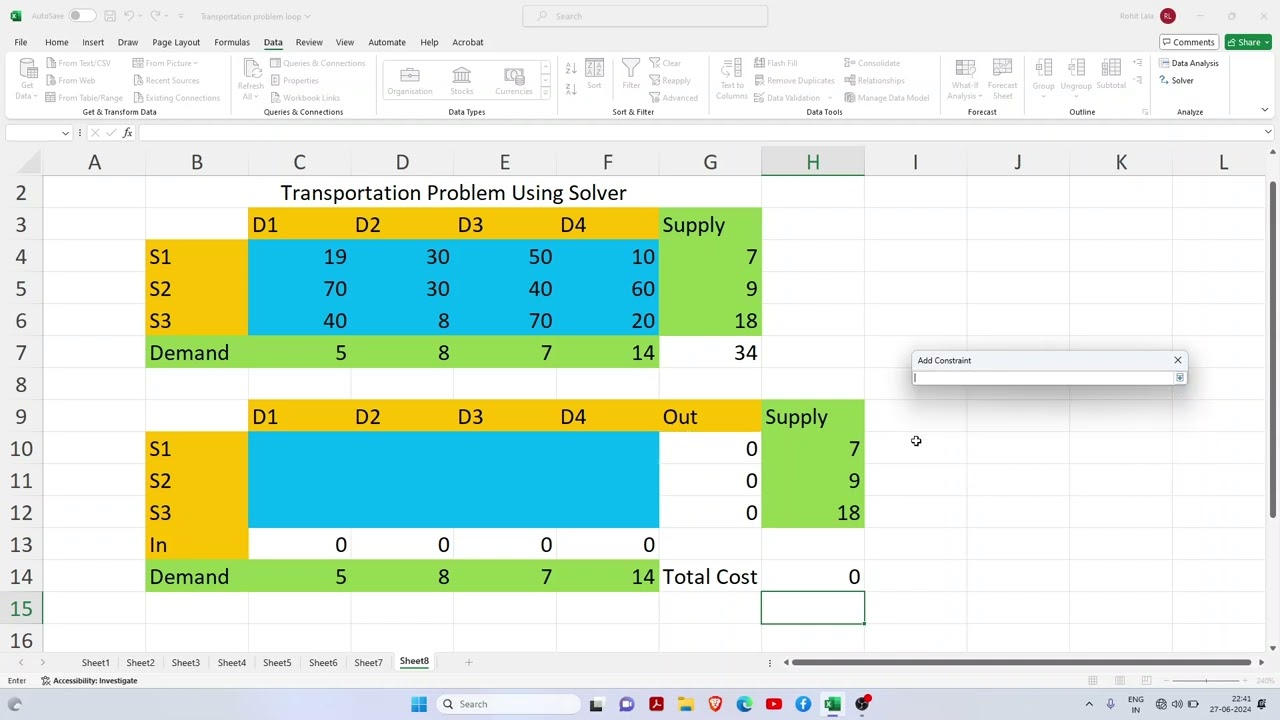Image resolution: width=1280 pixels, height=720 pixels.
Task: Sort A to Z ascending
Action: 570,68
